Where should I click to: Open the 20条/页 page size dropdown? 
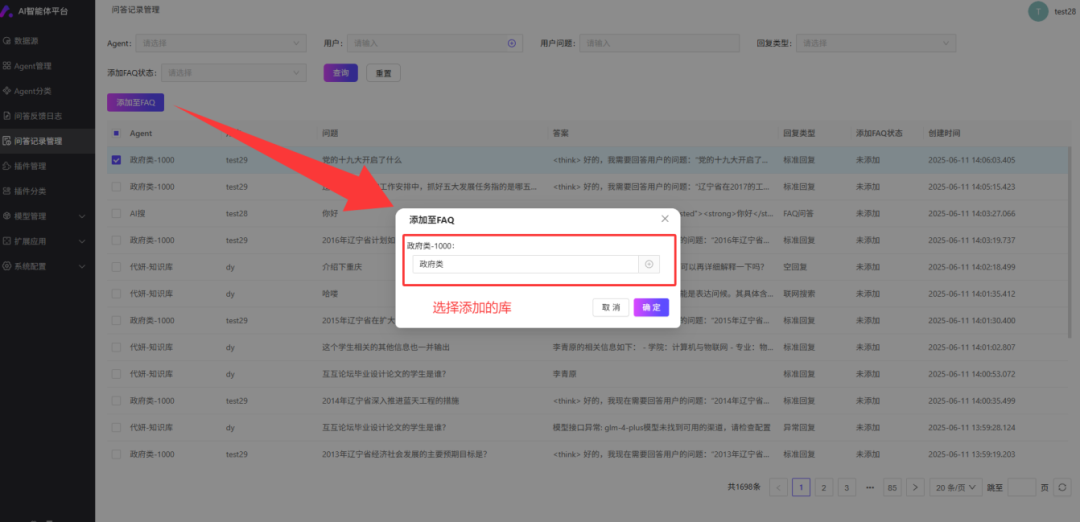956,487
